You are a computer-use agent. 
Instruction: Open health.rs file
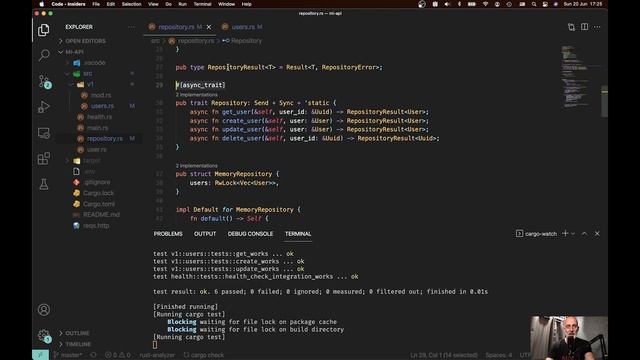pos(99,117)
